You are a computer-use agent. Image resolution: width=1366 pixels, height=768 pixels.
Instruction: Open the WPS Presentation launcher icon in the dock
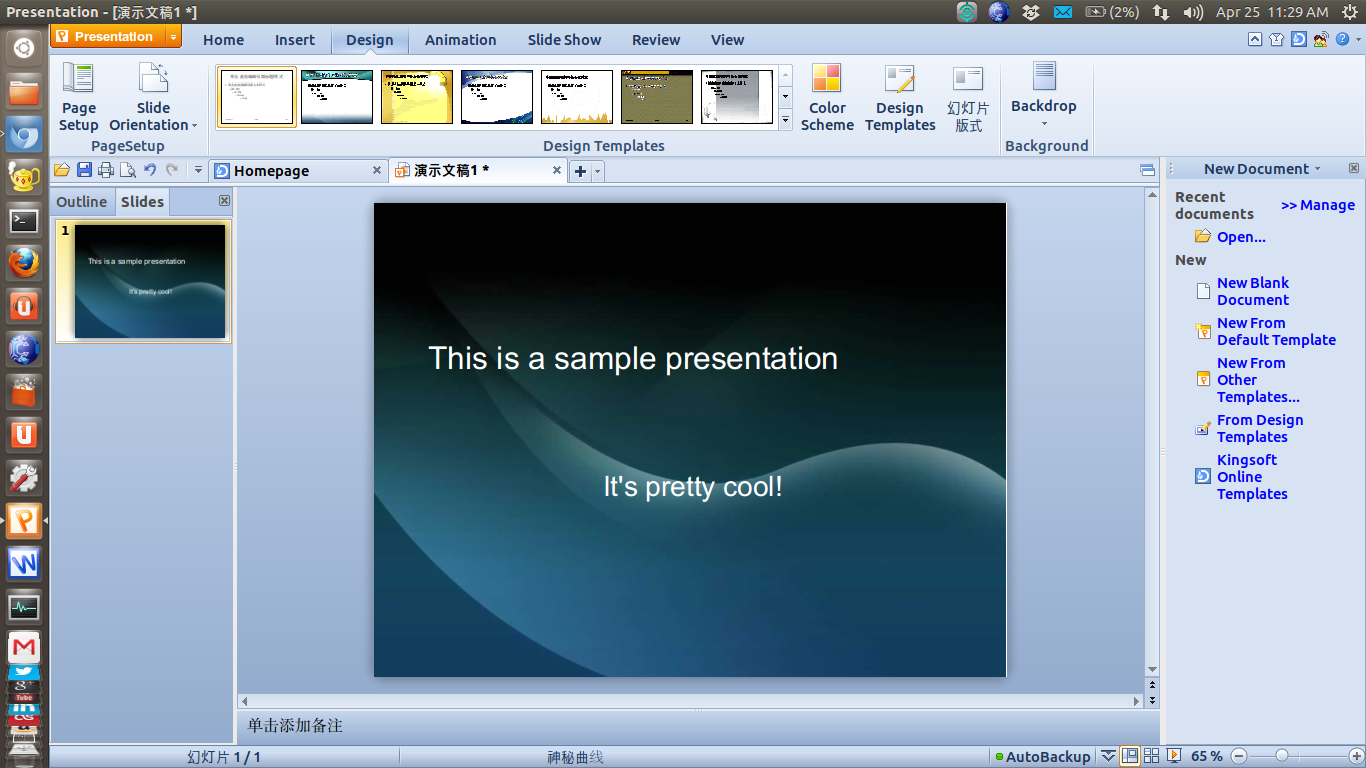point(23,521)
